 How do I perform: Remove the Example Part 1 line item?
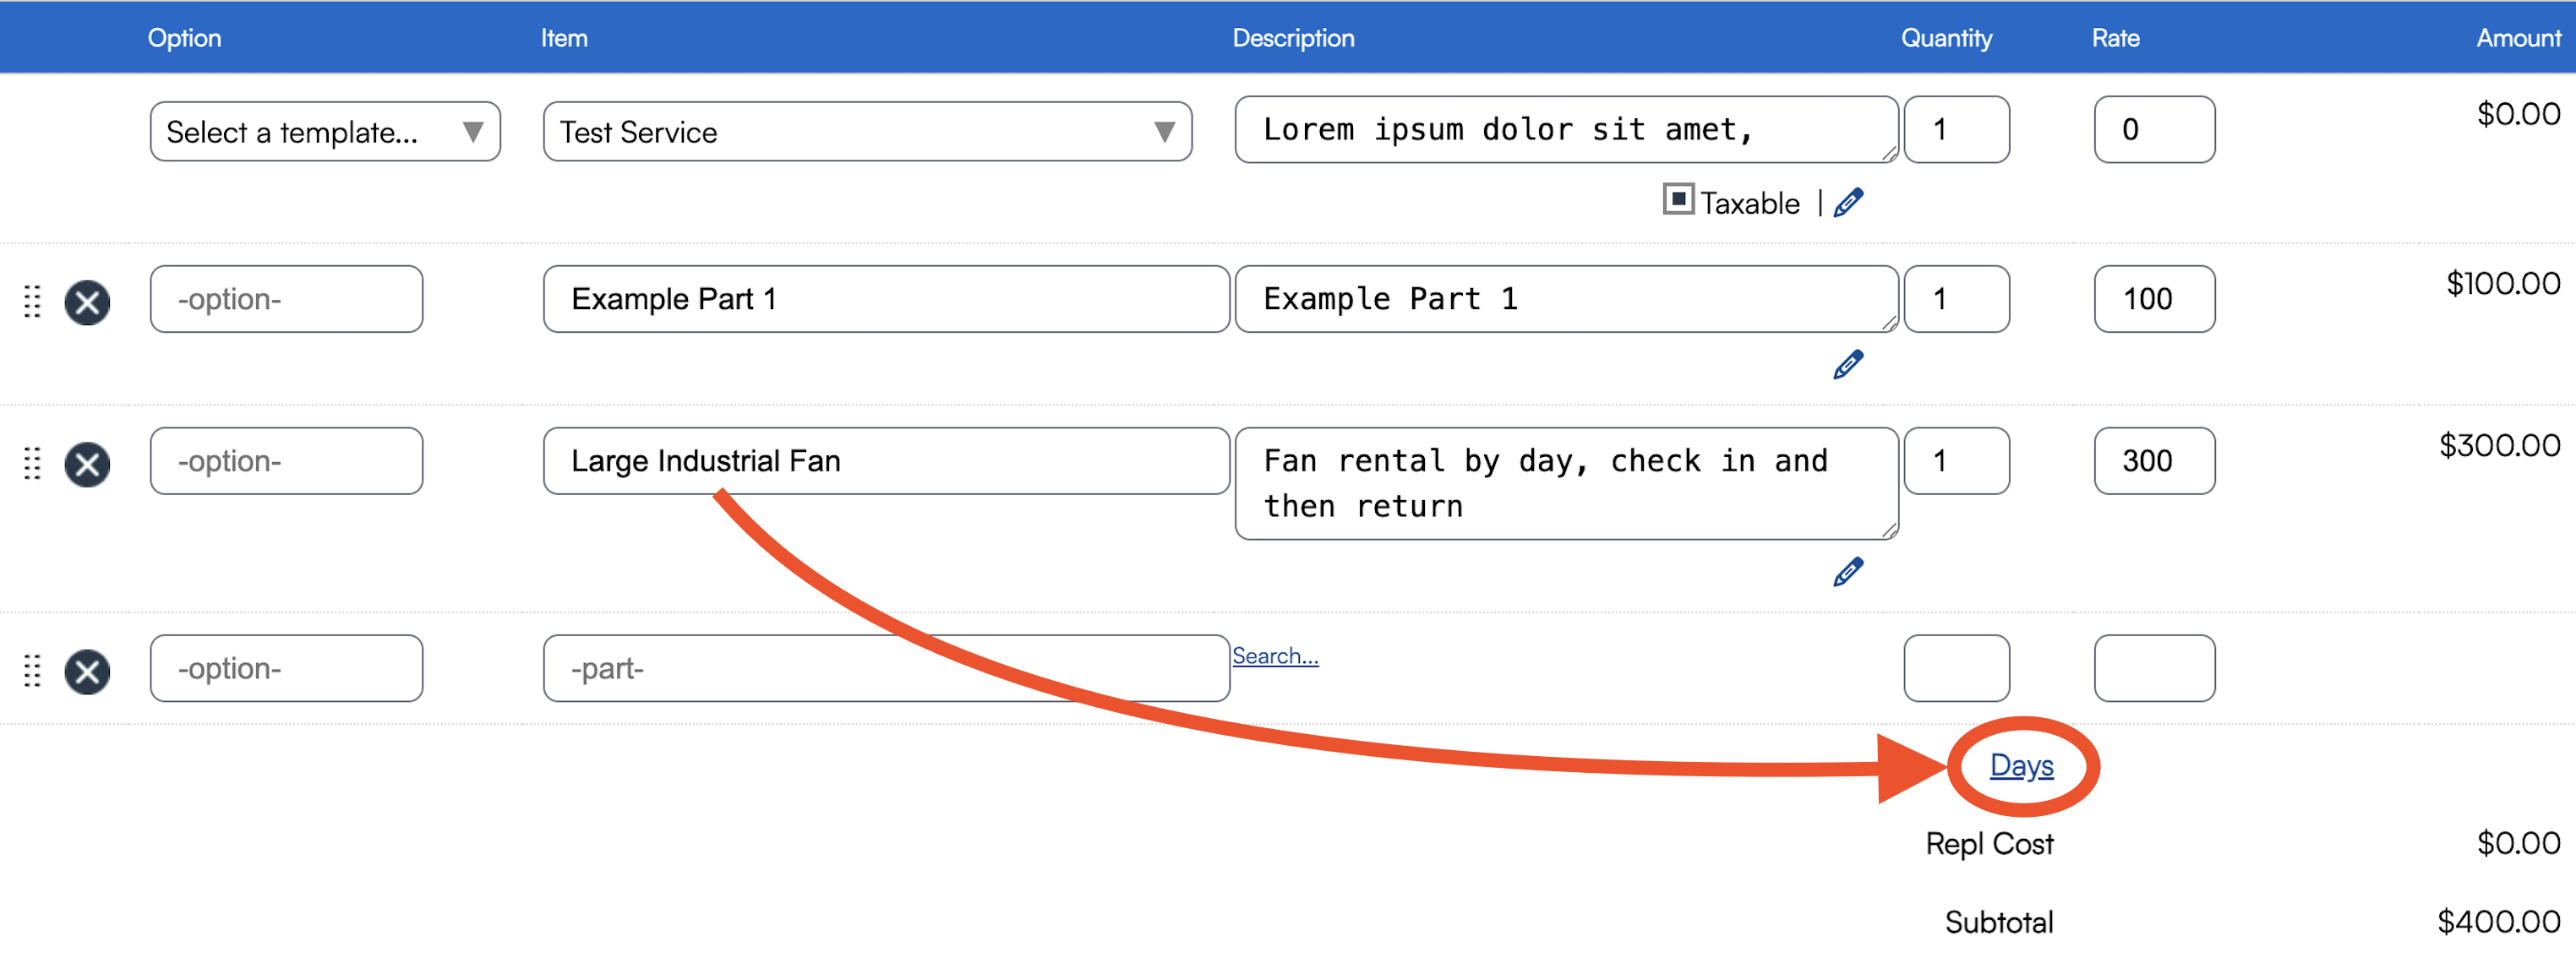pos(87,302)
